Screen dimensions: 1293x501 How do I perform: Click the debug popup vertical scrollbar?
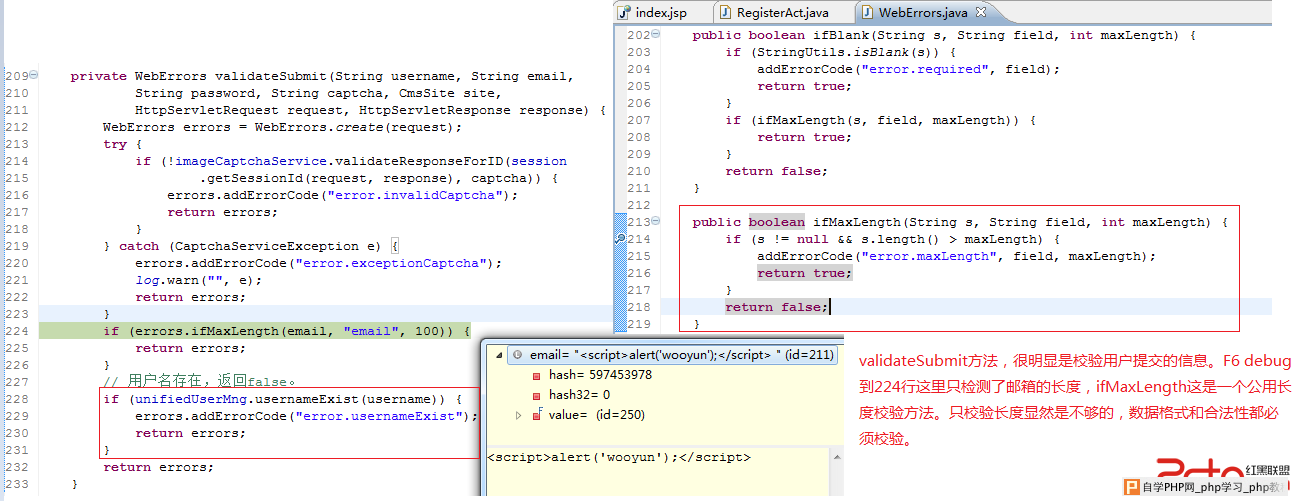[835, 470]
